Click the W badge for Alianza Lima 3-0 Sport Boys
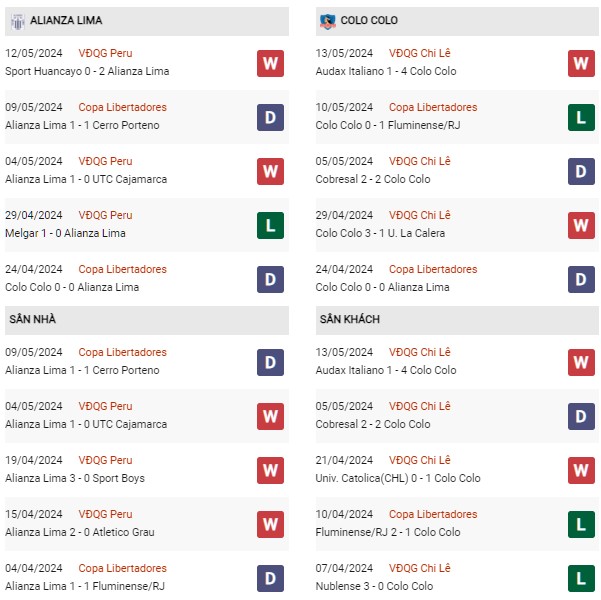The image size is (601, 600). click(x=270, y=470)
